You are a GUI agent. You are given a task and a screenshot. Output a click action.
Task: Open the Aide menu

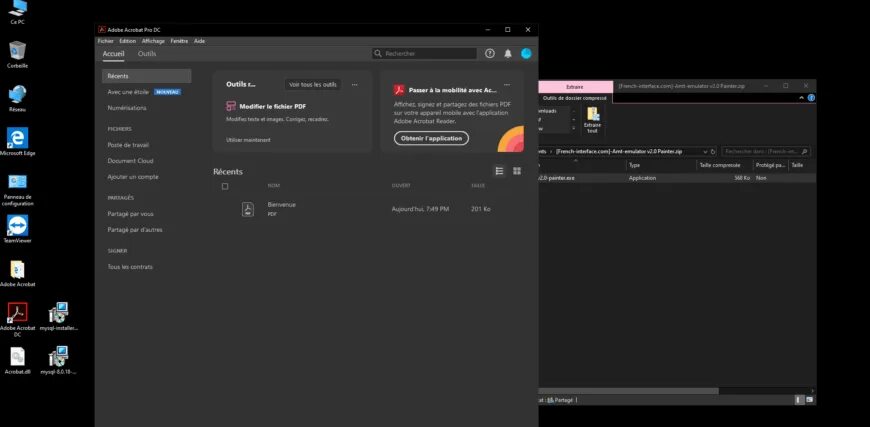click(199, 41)
